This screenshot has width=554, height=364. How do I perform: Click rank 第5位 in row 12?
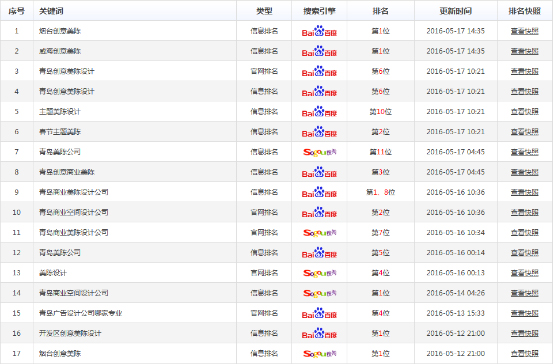[x=381, y=253]
